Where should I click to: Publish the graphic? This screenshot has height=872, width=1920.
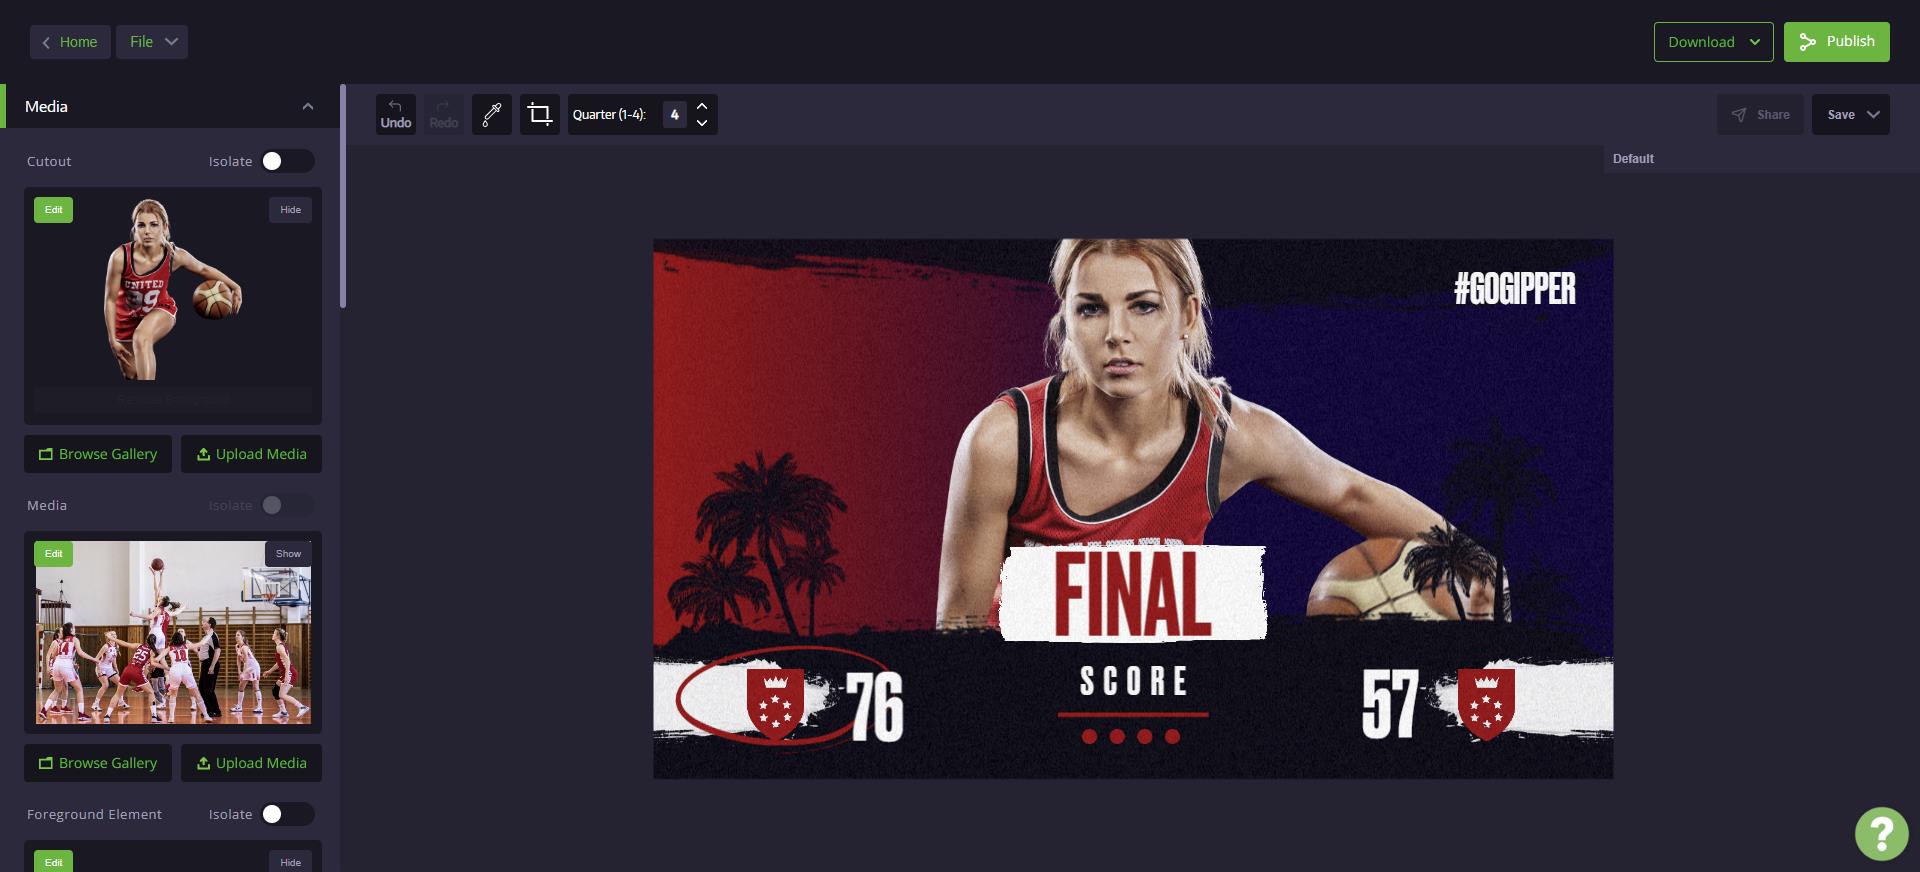click(1836, 42)
